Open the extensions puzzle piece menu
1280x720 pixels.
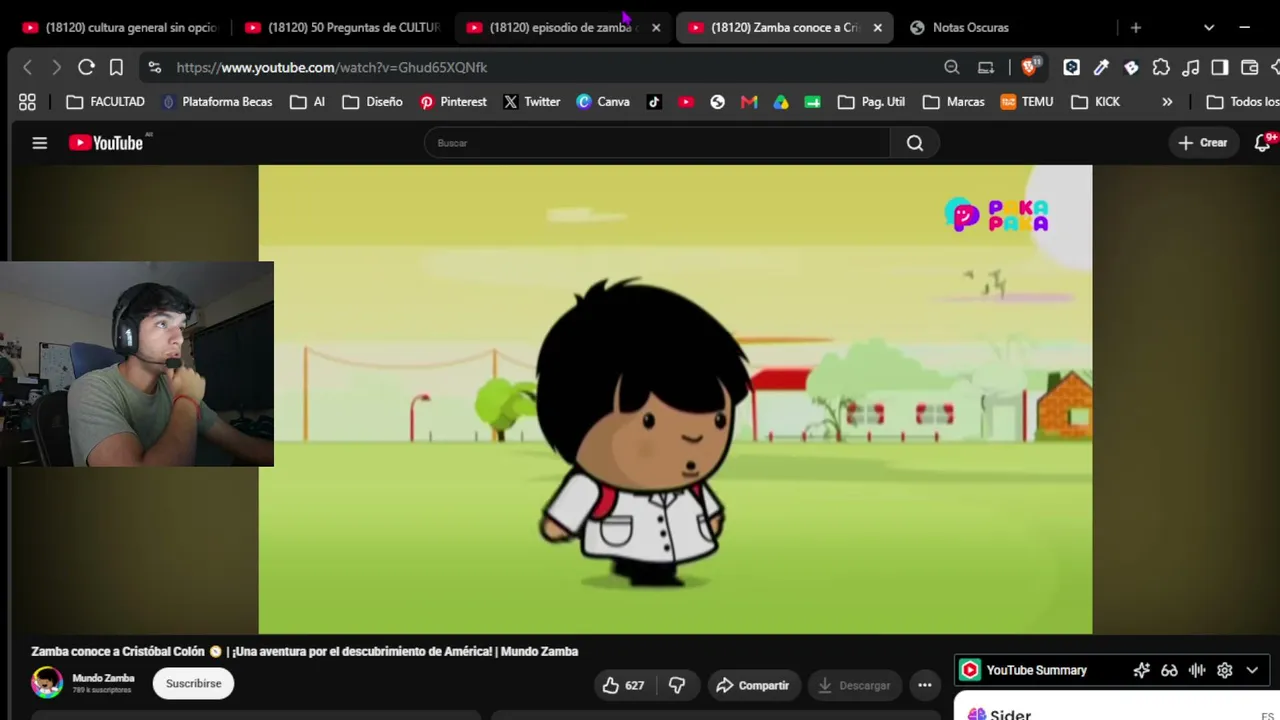coord(1161,67)
